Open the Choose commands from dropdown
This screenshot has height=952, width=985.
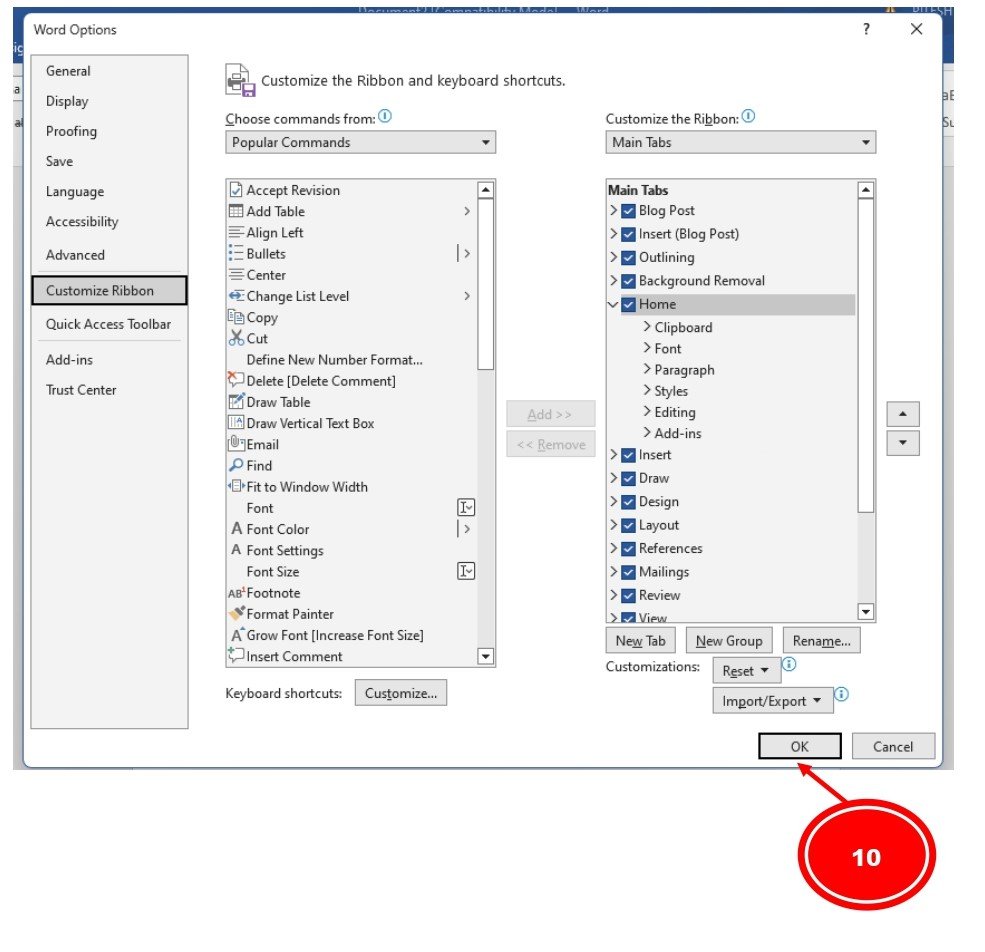[361, 143]
